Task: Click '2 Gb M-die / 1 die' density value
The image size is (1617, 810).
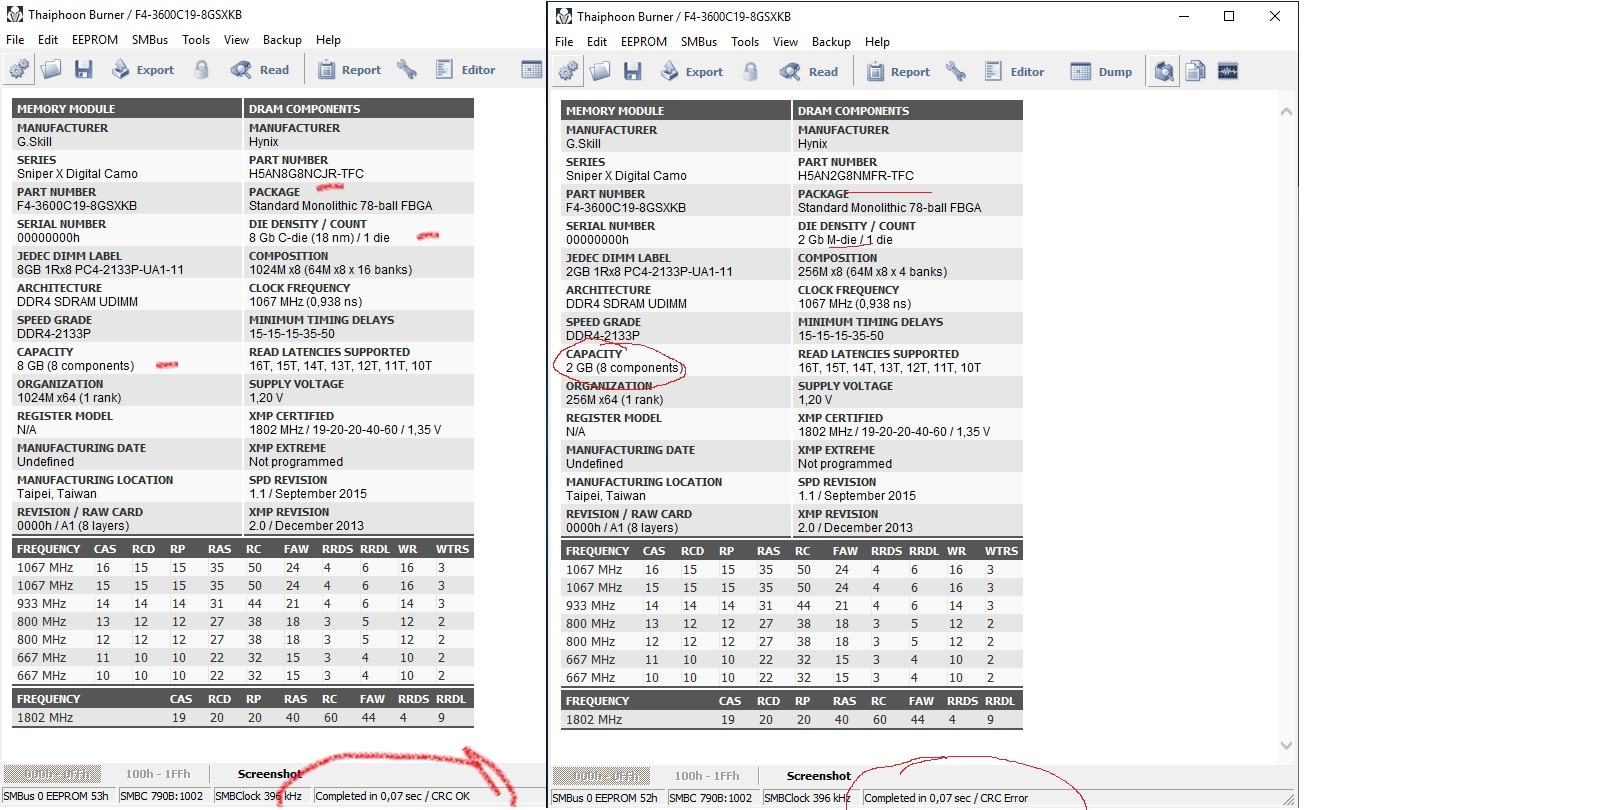Action: tap(845, 240)
